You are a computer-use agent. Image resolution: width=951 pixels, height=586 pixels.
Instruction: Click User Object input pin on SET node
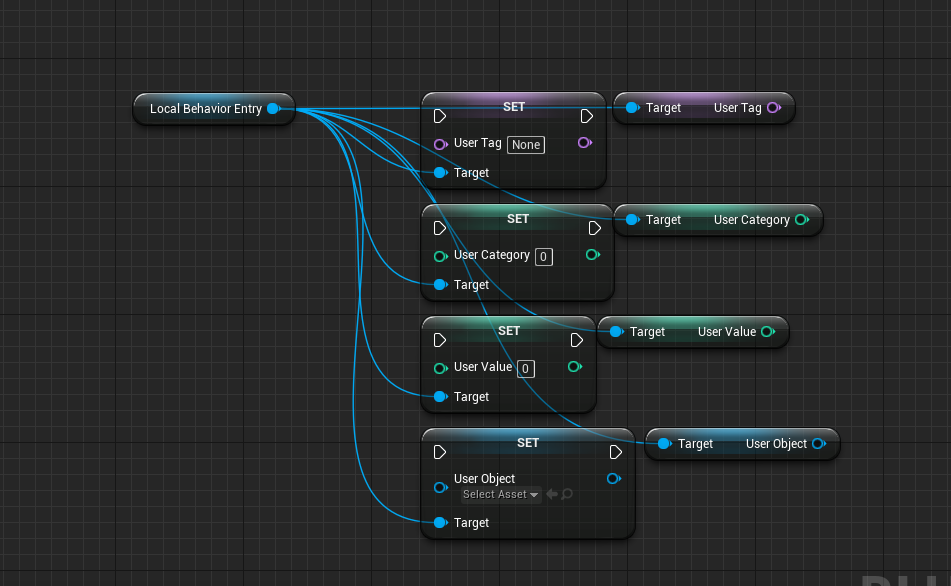pos(440,488)
